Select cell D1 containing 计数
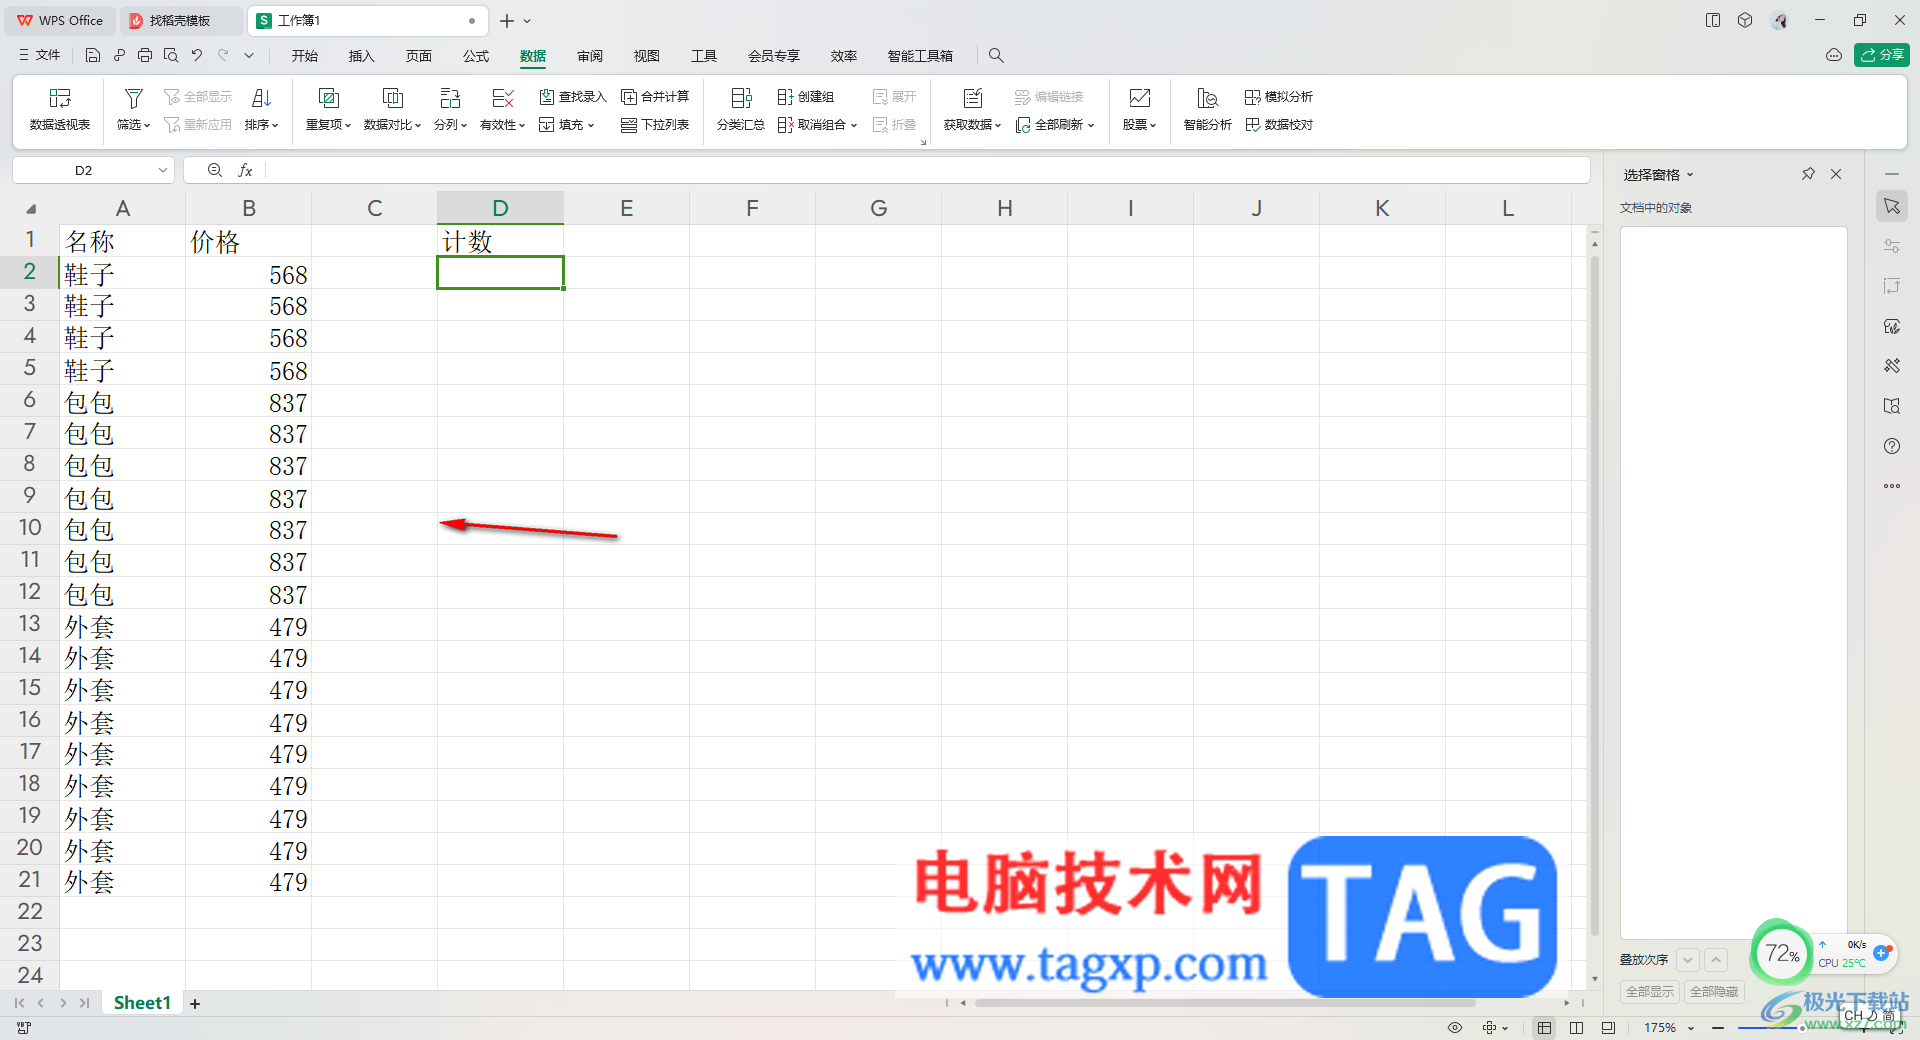Image resolution: width=1920 pixels, height=1040 pixels. tap(500, 241)
